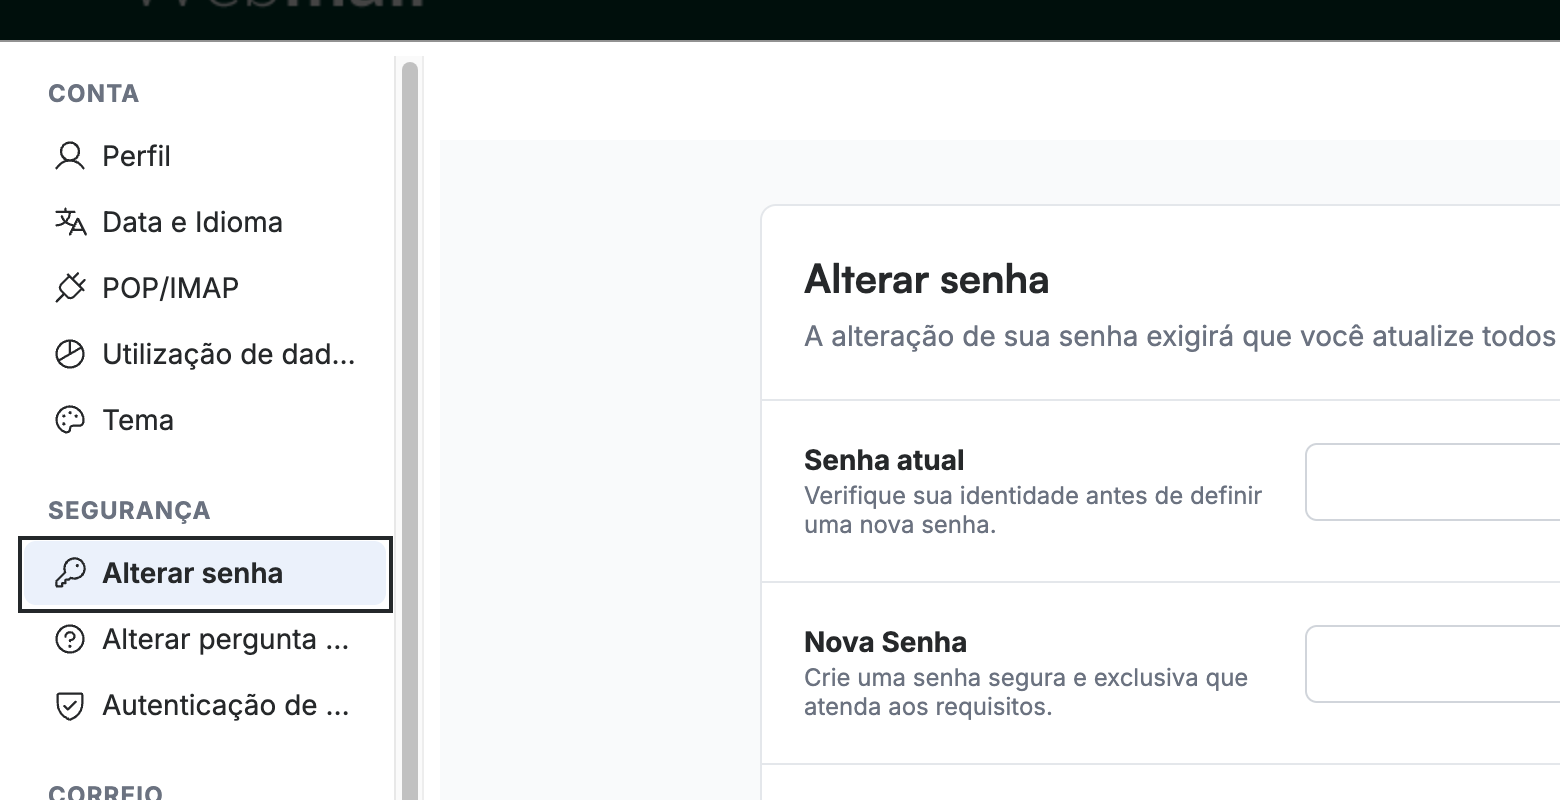1560x800 pixels.
Task: Open the data usage pie chart icon
Action: click(70, 354)
